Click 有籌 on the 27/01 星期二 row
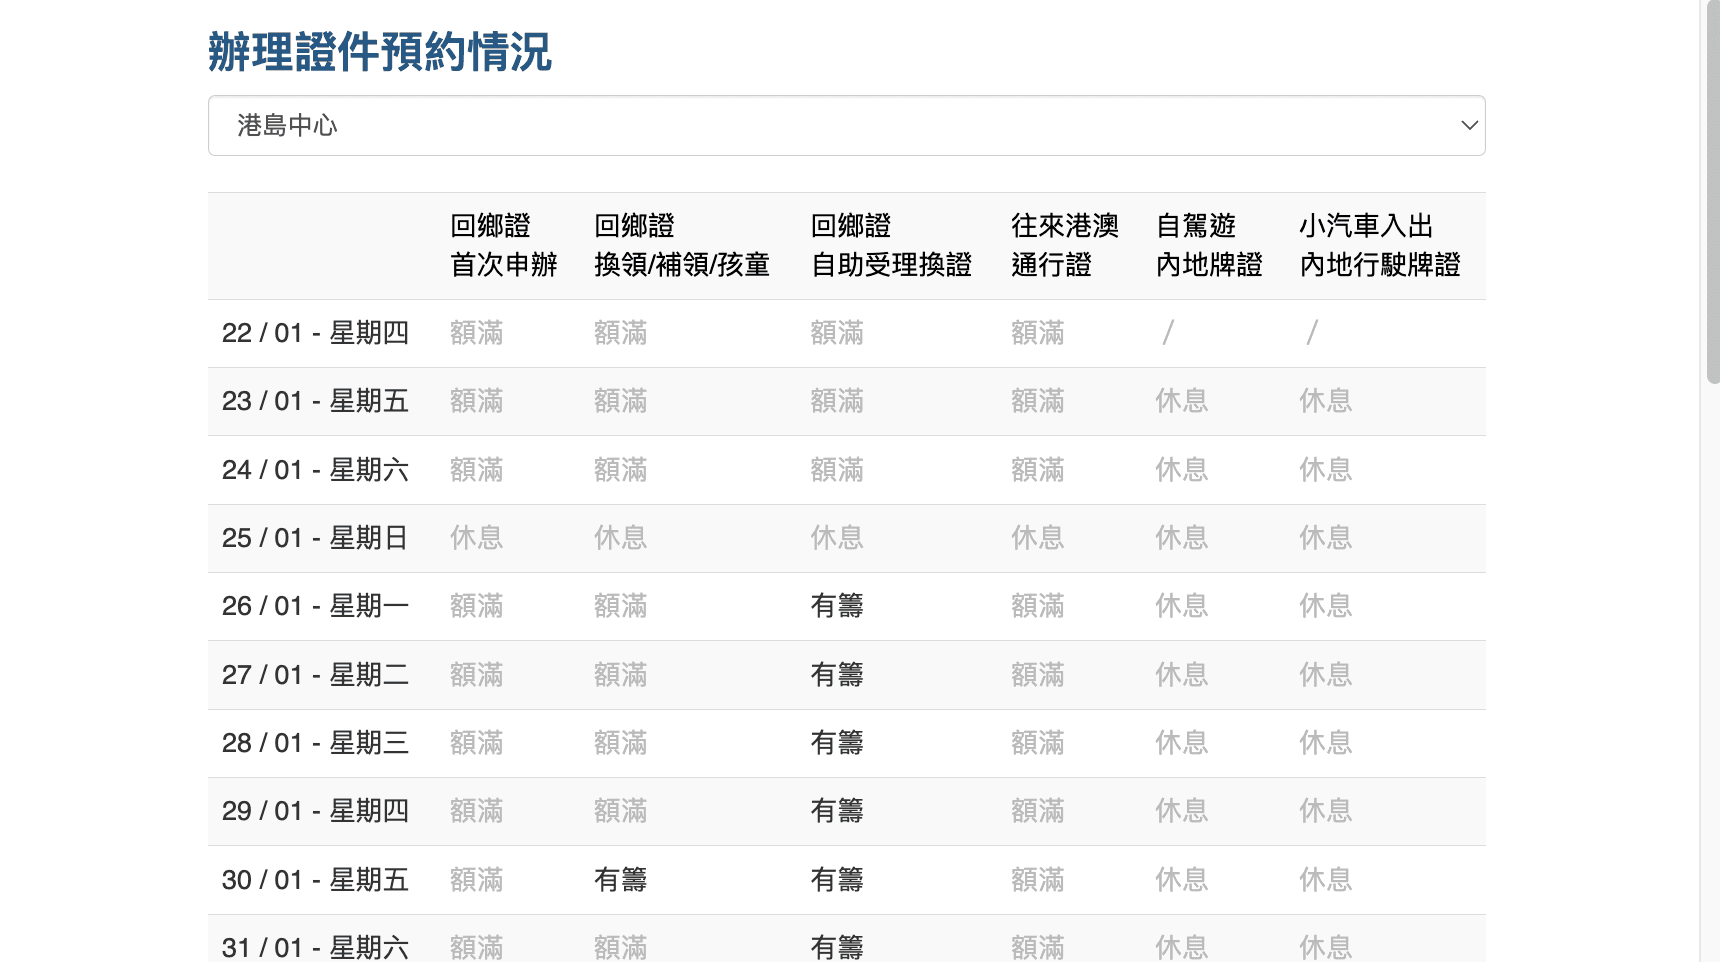 (x=837, y=674)
